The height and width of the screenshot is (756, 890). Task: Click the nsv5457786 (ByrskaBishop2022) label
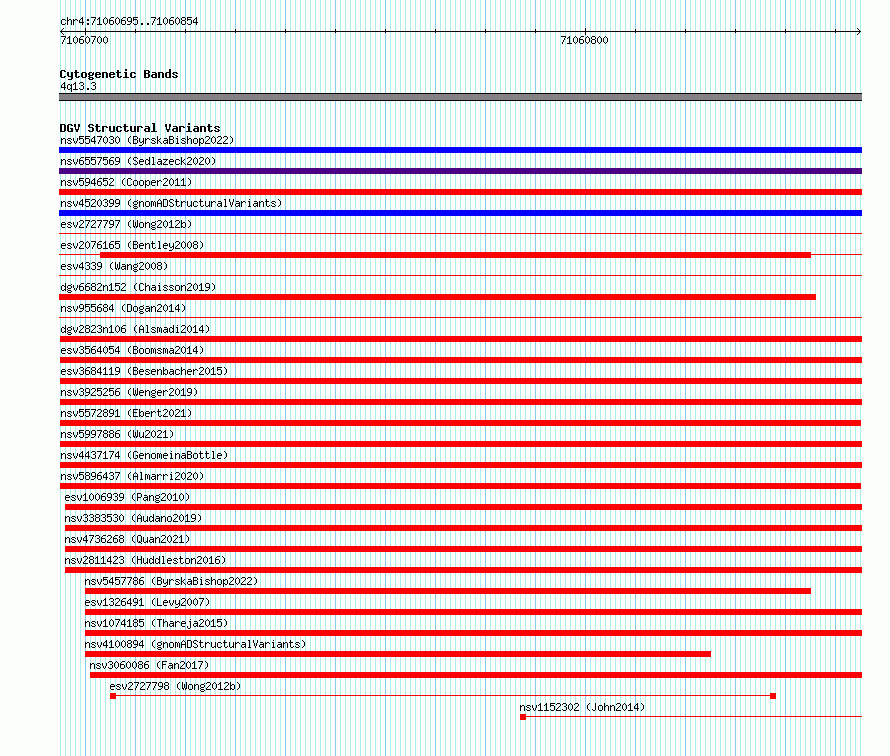pos(171,581)
